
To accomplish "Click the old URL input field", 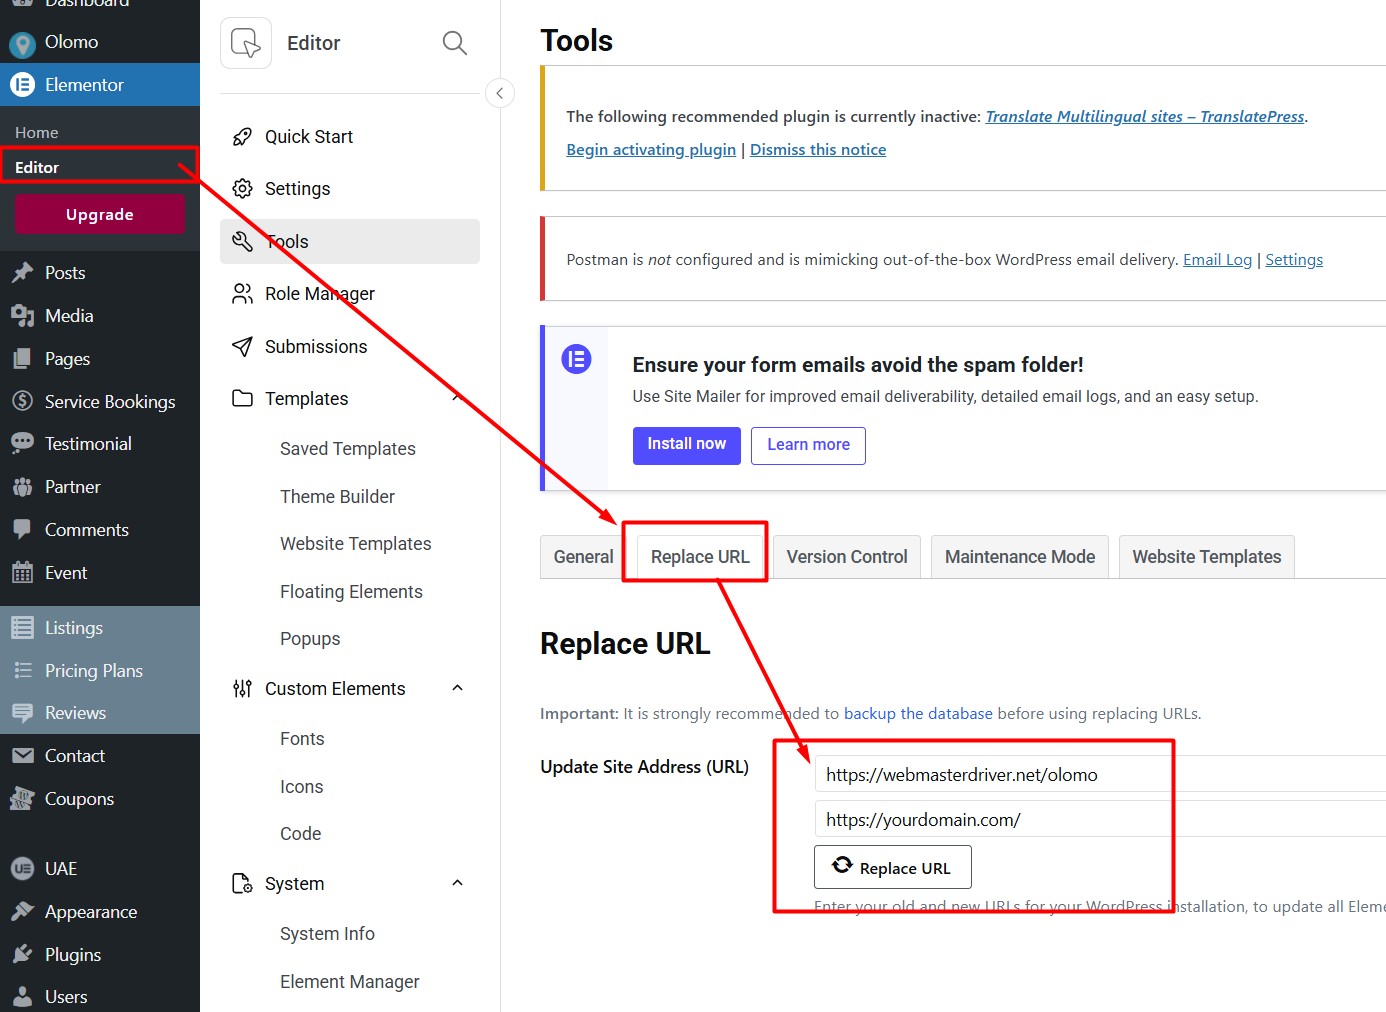I will point(990,775).
